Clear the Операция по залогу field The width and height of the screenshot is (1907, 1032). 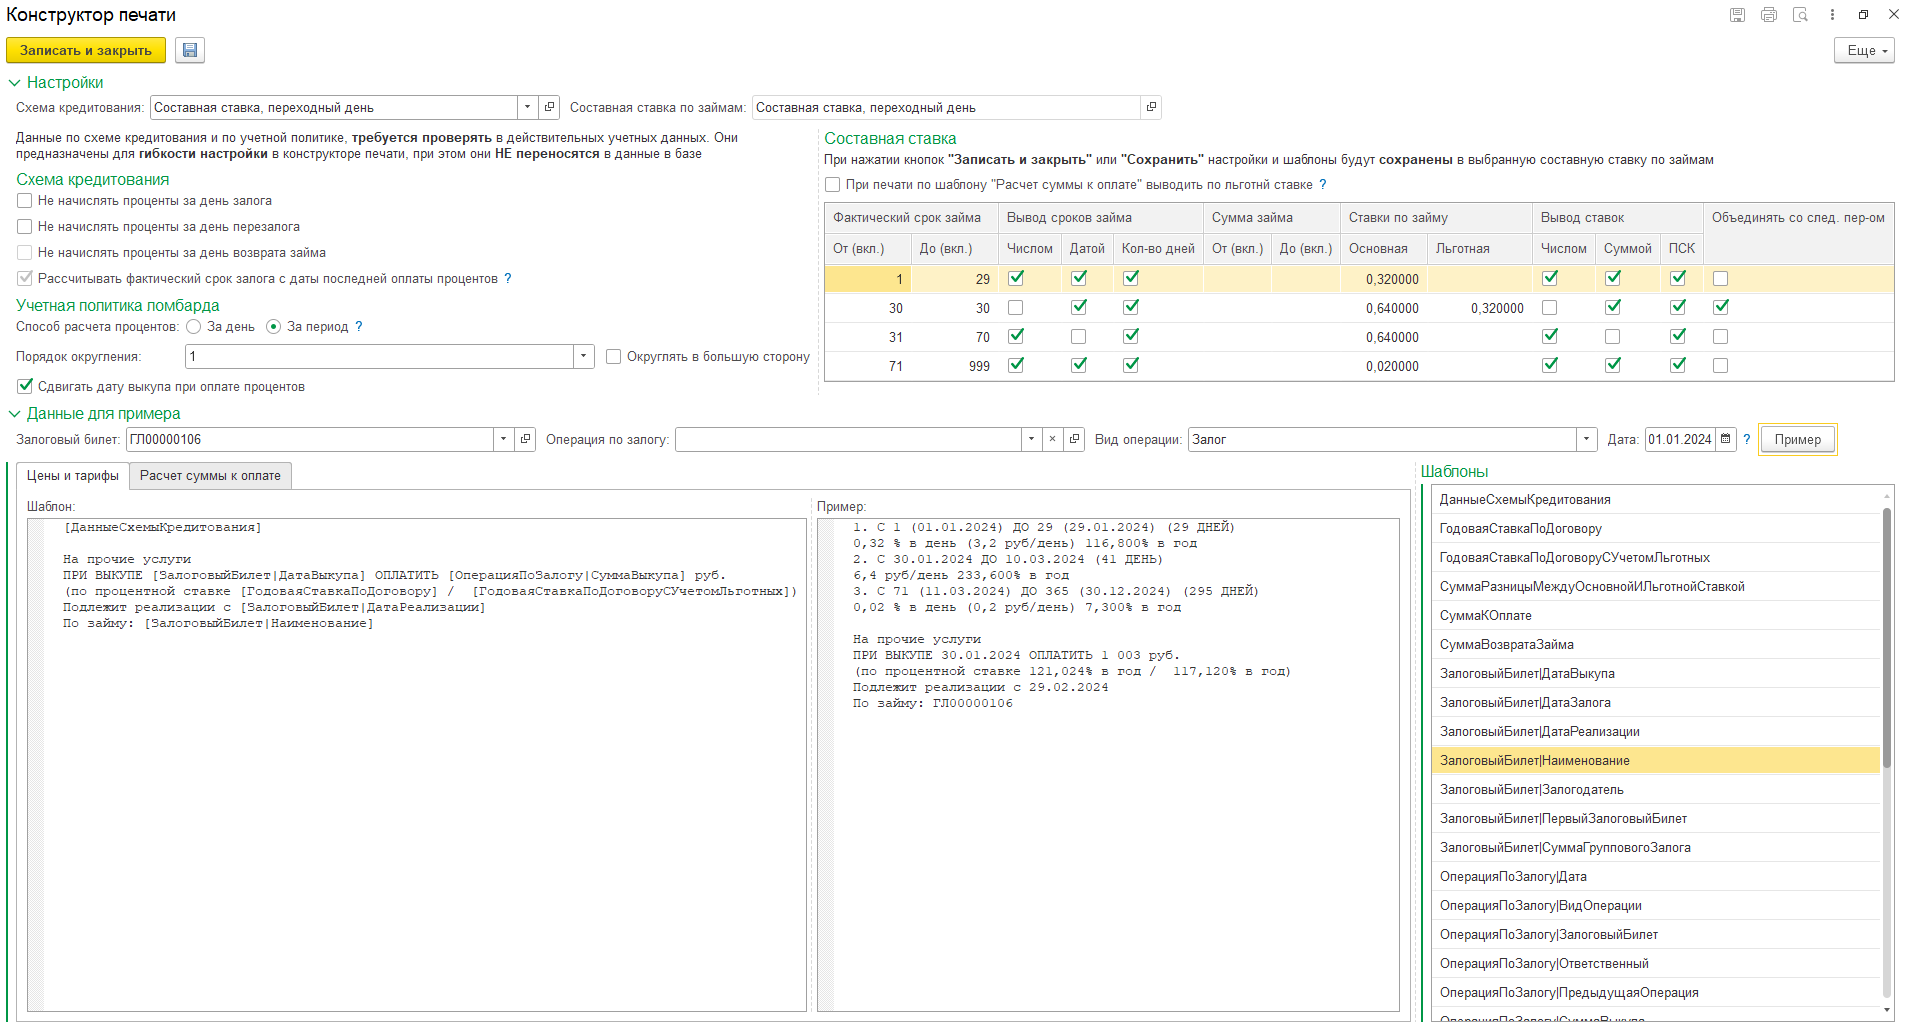(x=1052, y=439)
